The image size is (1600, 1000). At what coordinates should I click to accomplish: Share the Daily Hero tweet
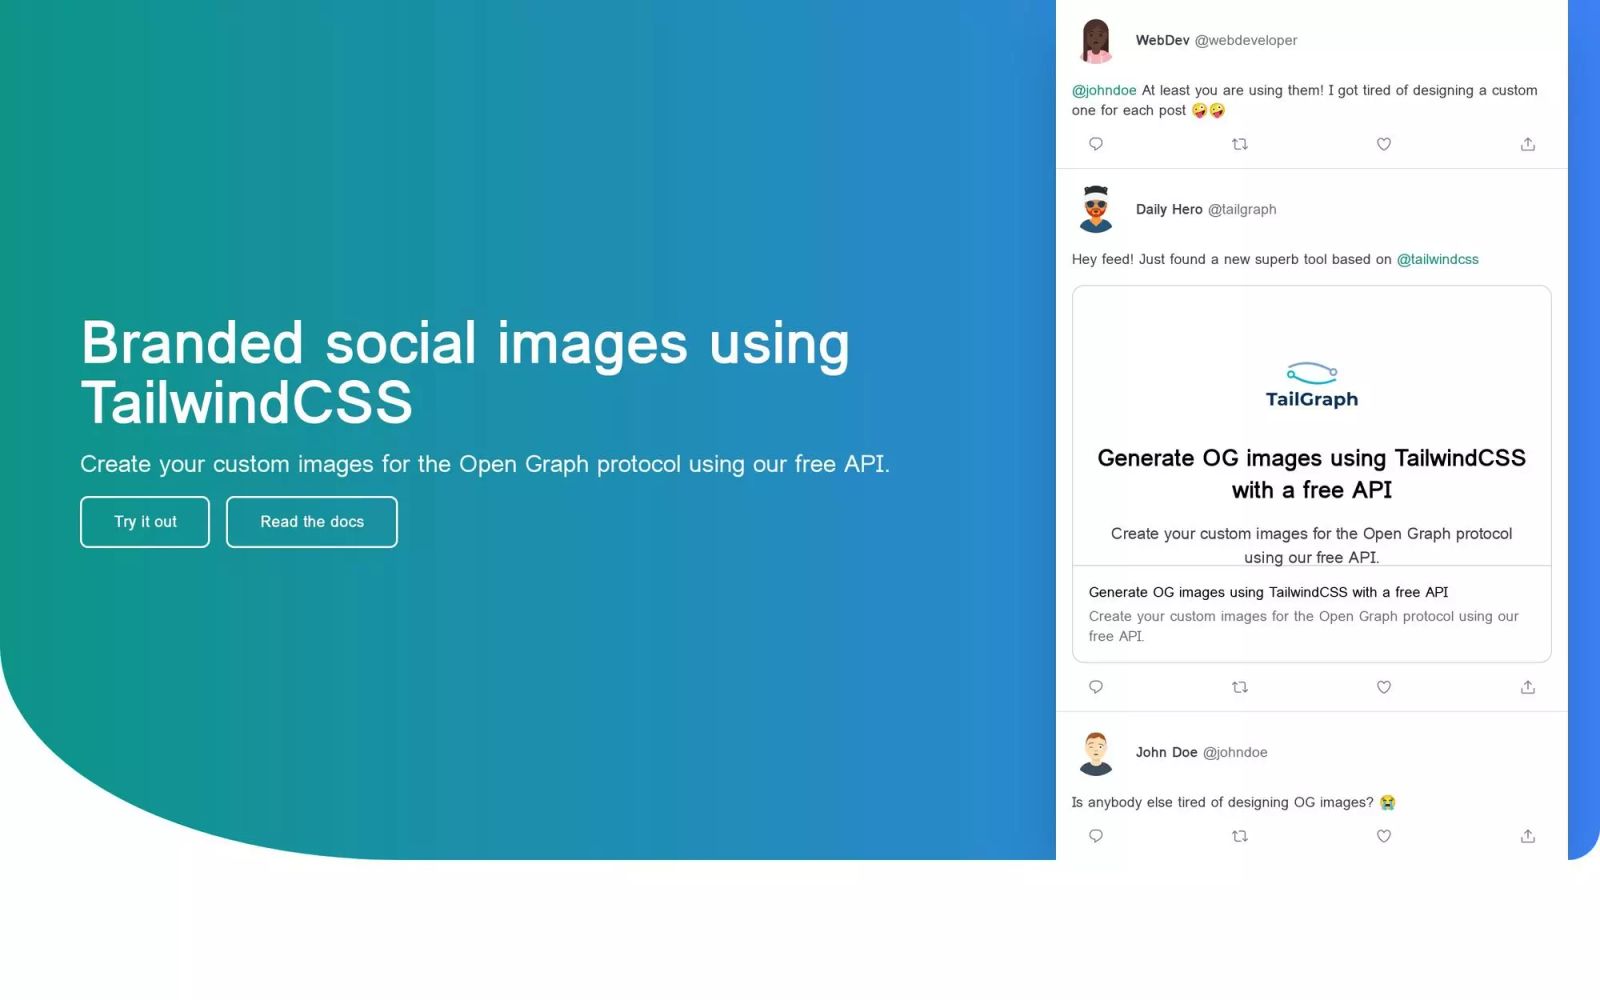1528,687
